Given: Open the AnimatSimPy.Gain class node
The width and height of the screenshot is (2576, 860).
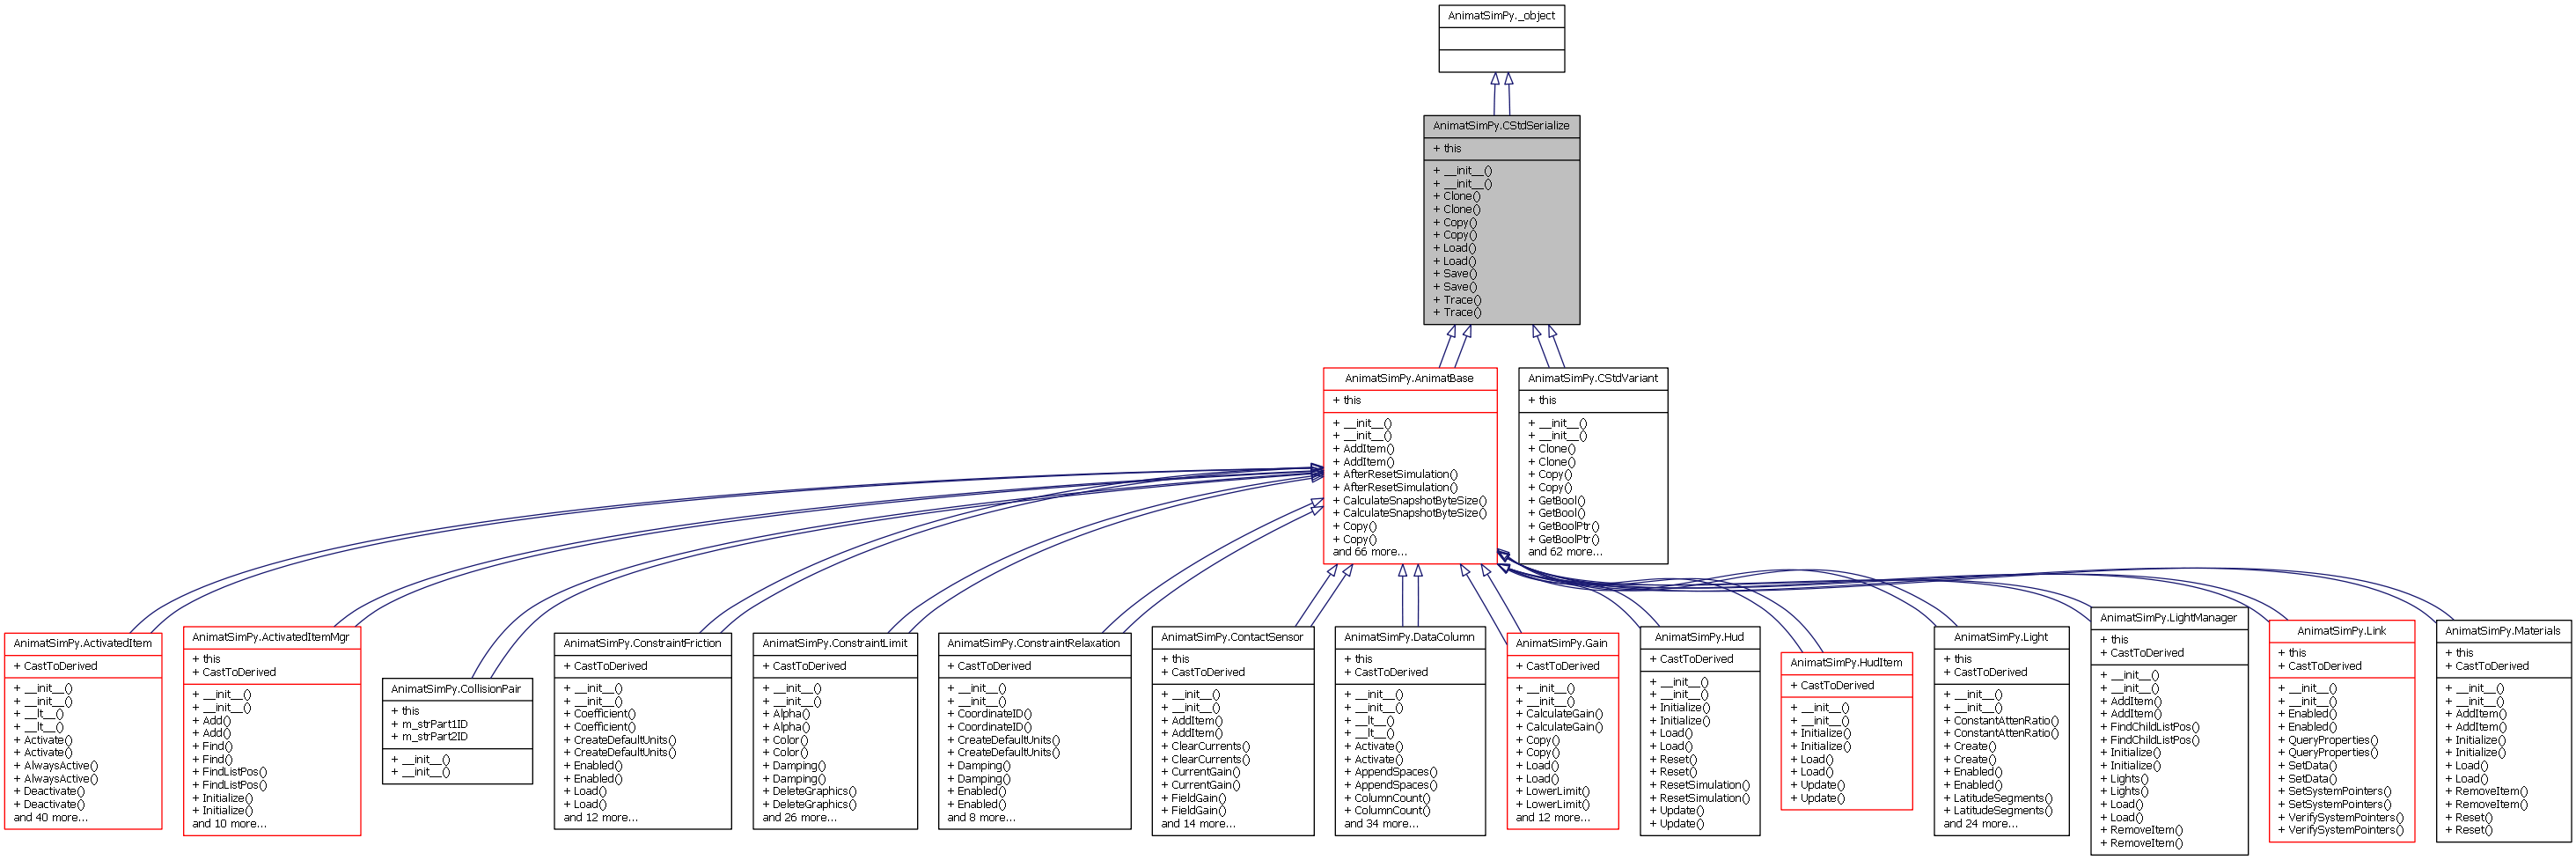Looking at the screenshot, I should (1562, 731).
